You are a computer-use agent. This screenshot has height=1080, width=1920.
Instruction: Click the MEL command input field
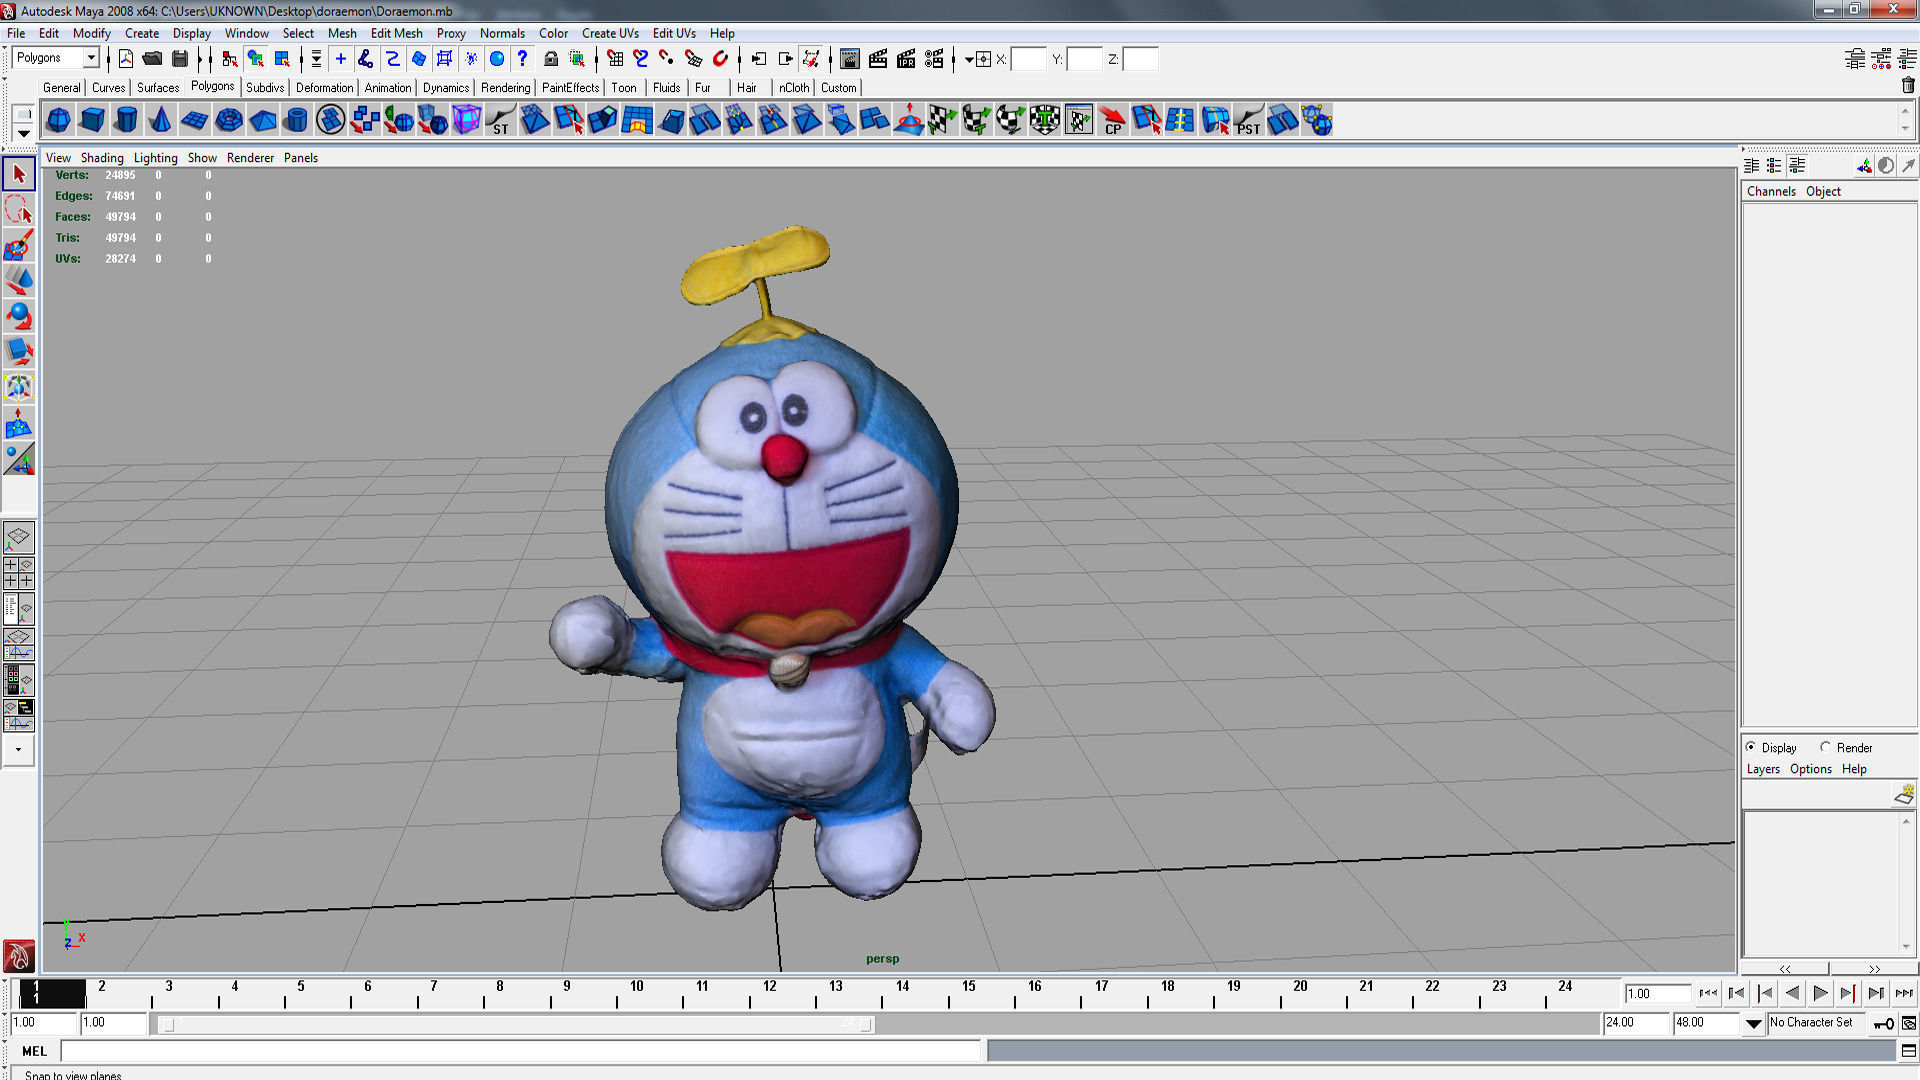[521, 1051]
